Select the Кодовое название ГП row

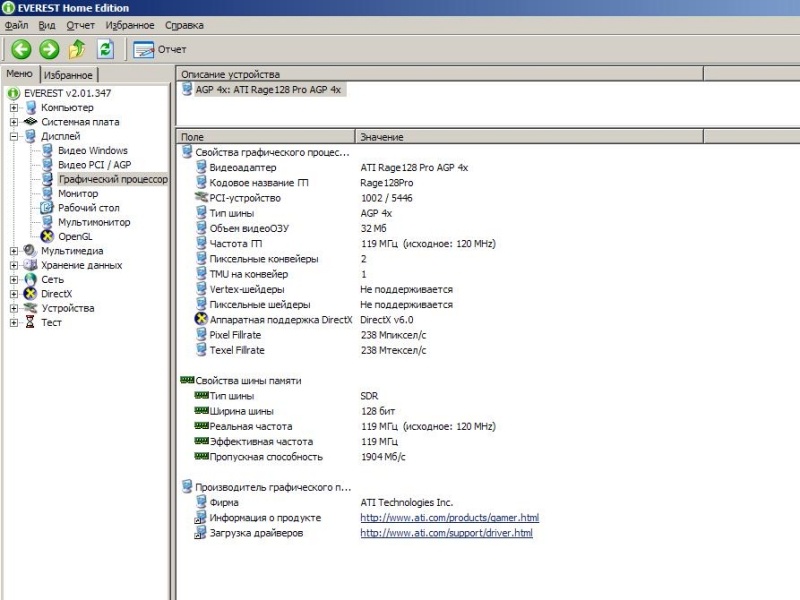click(259, 183)
